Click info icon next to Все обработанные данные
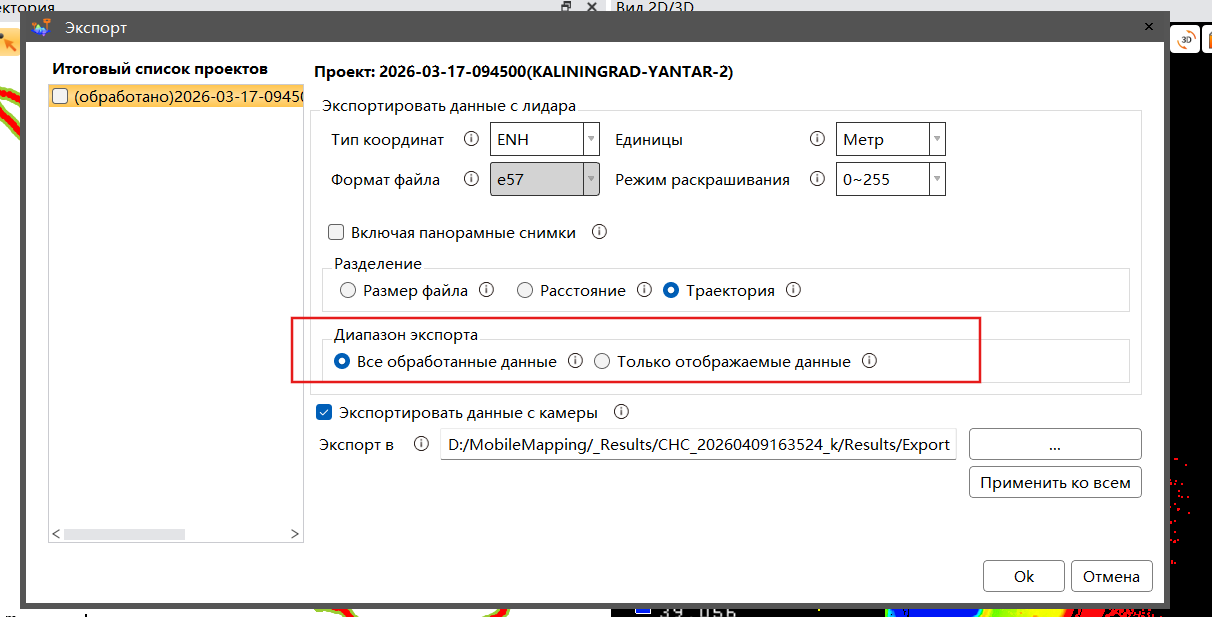Image resolution: width=1212 pixels, height=617 pixels. pyautogui.click(x=575, y=361)
